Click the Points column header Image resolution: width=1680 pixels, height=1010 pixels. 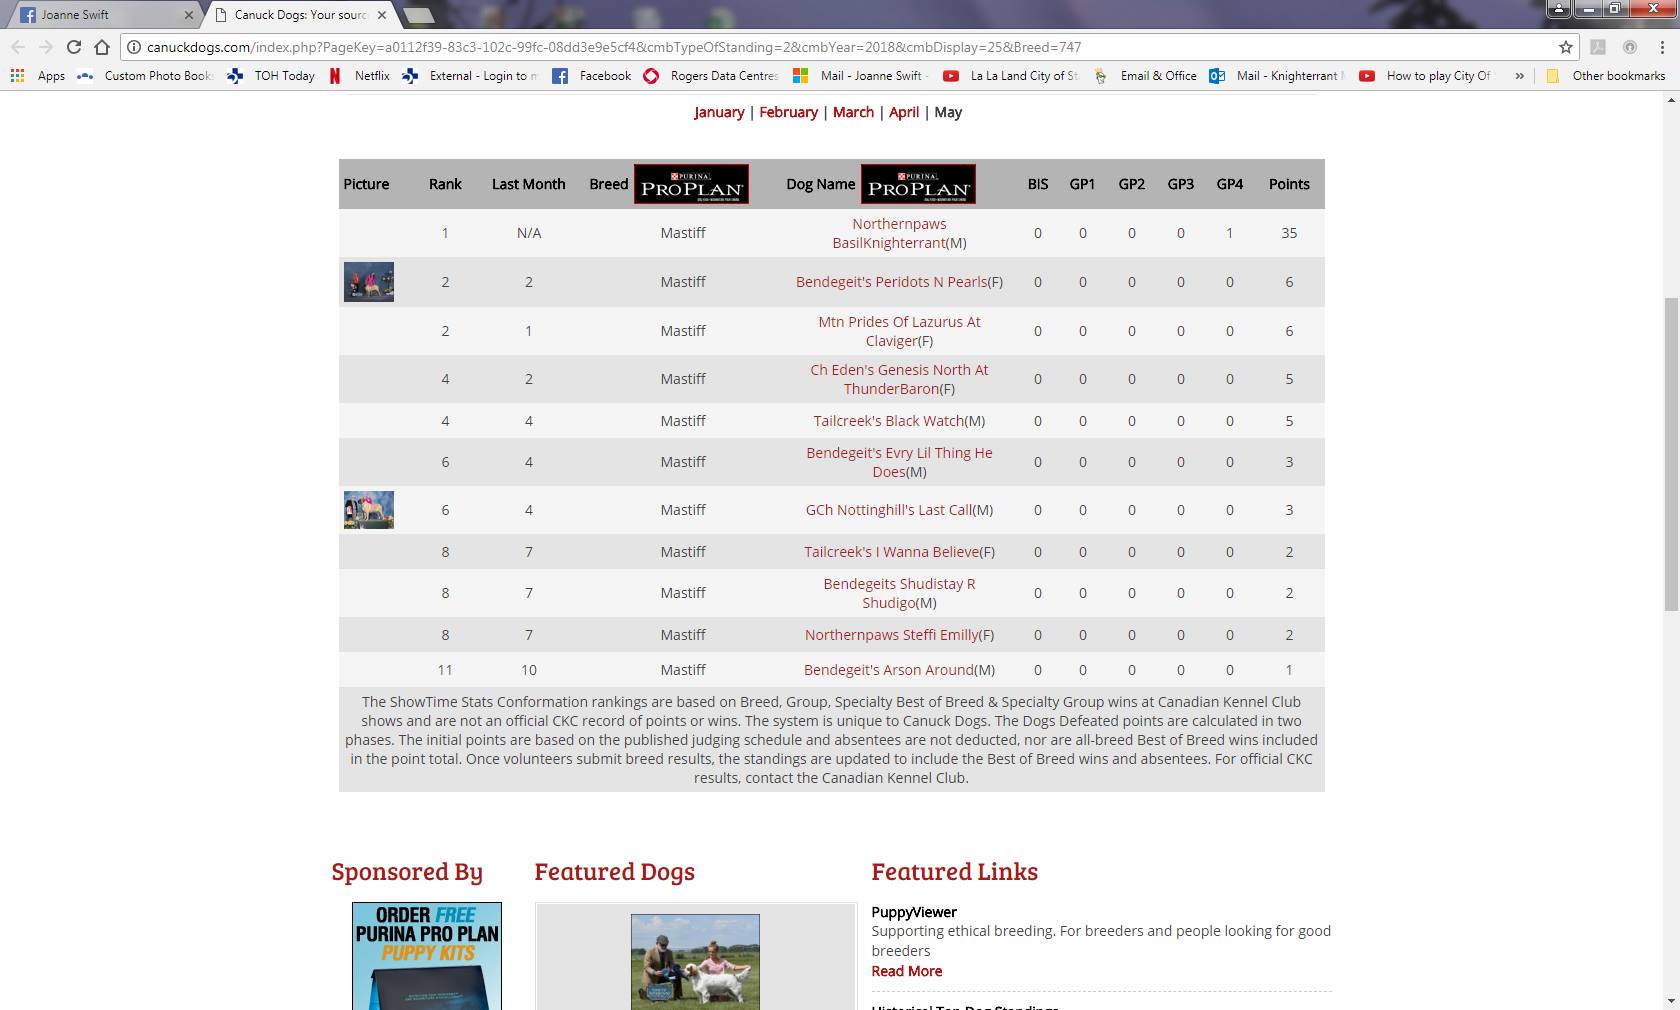click(x=1289, y=184)
